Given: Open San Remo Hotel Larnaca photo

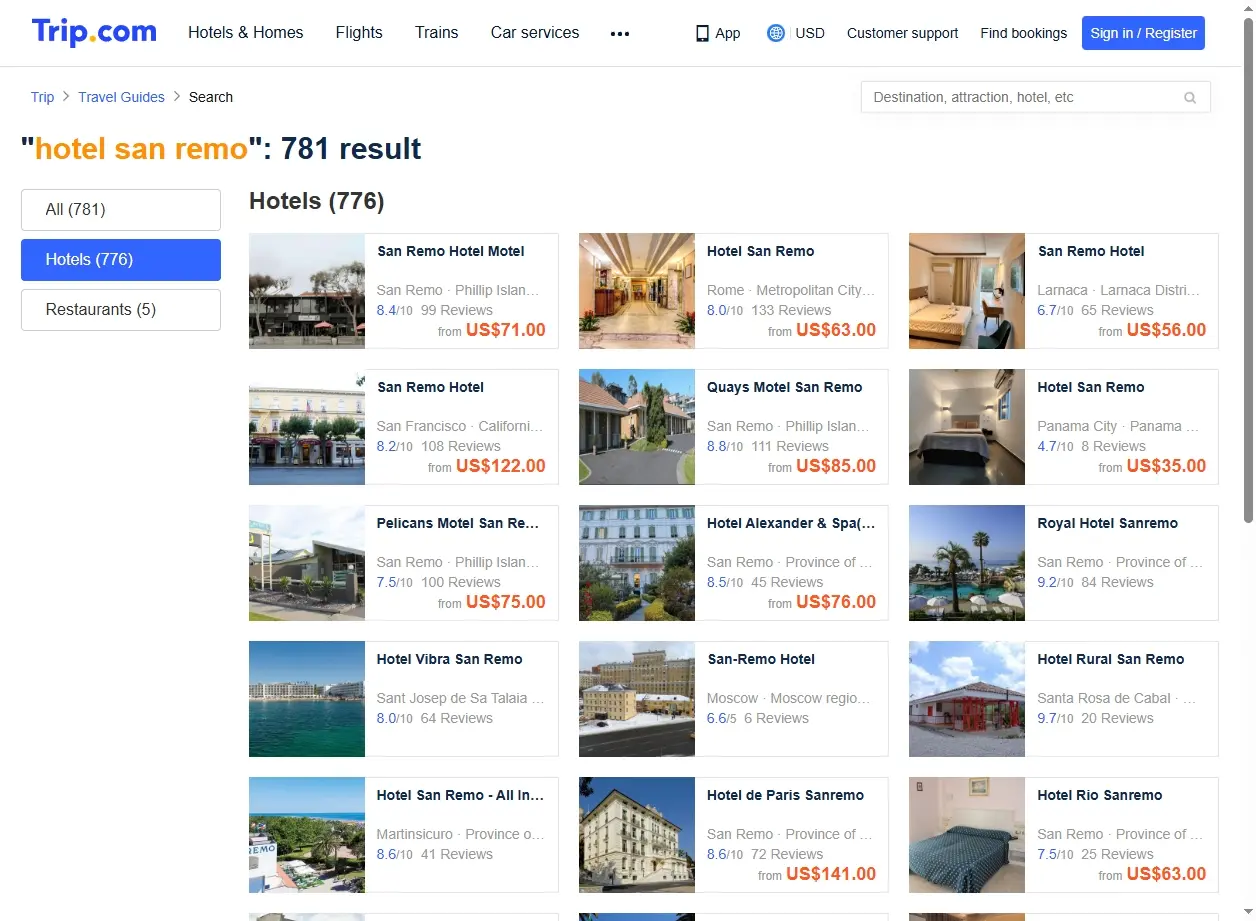Looking at the screenshot, I should [967, 291].
